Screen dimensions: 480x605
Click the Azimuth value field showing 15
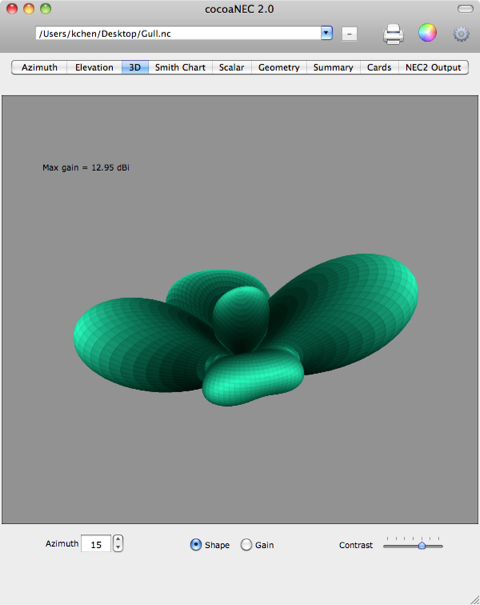tap(96, 544)
